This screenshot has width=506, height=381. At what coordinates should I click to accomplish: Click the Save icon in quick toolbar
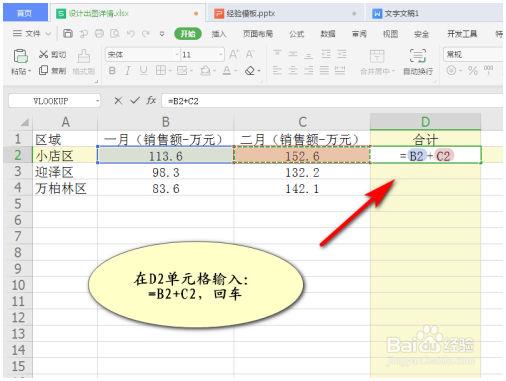[x=68, y=33]
